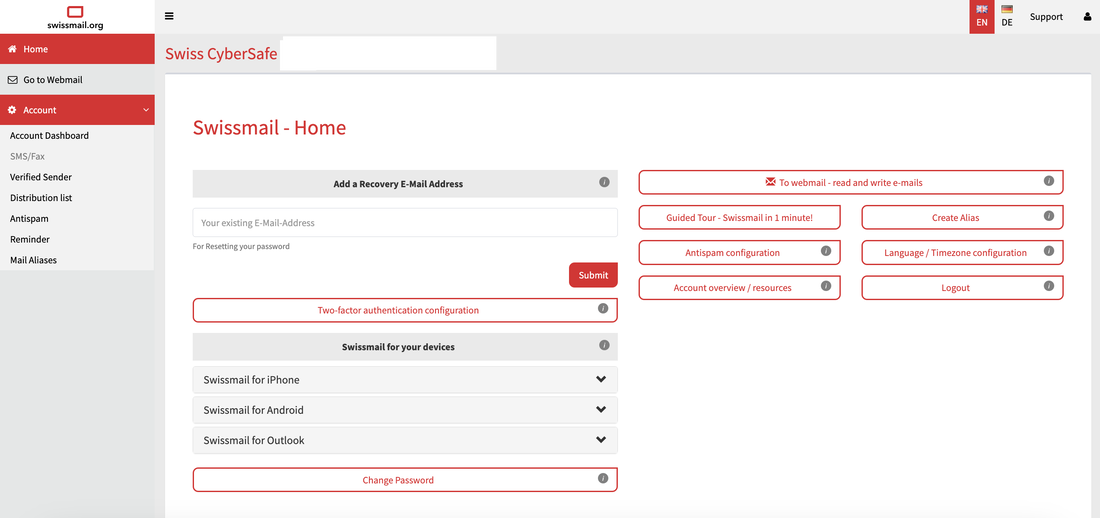Viewport: 1100px width, 518px height.
Task: Click the envelope icon in To webmail button
Action: click(x=770, y=182)
